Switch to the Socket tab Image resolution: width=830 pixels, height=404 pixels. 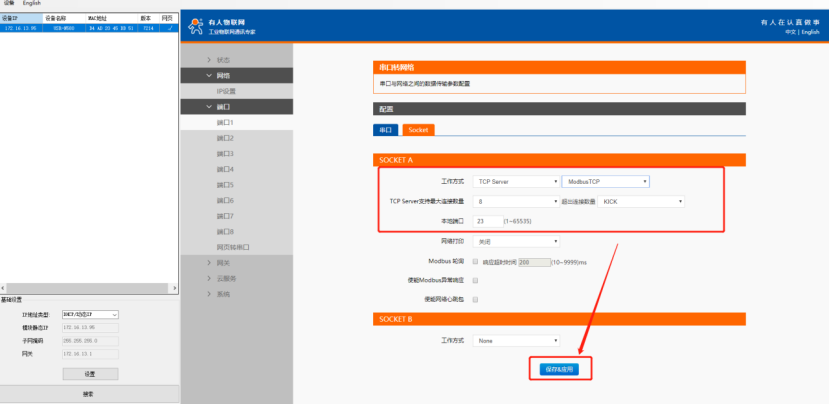(418, 130)
